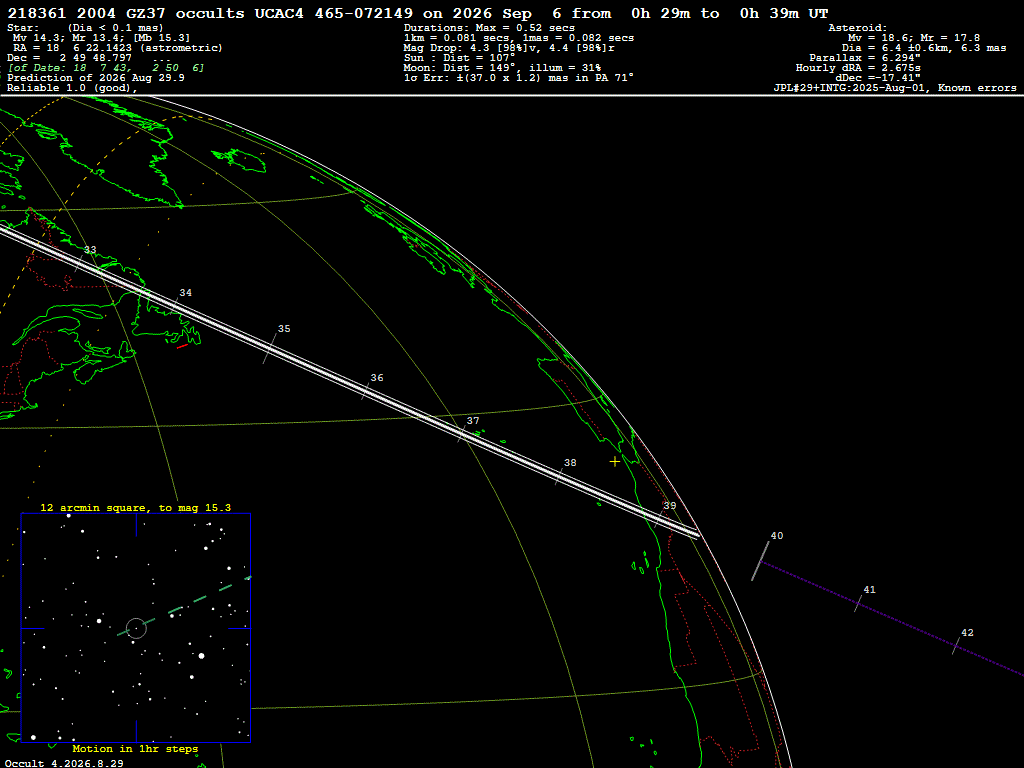Click the '12 arcmin square' chart caption
Screen dimensions: 1024x768
tap(135, 507)
